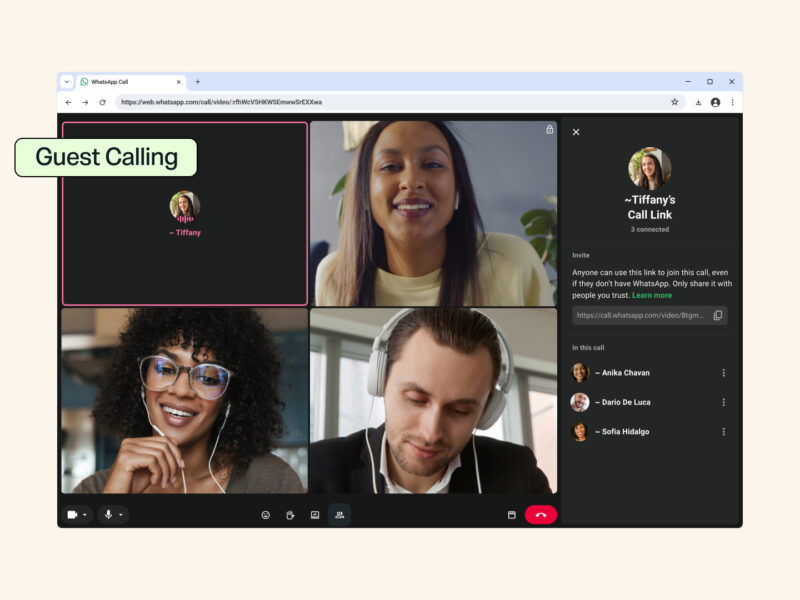Image resolution: width=800 pixels, height=600 pixels.
Task: Click the lock icon on the video tile
Action: pos(549,130)
